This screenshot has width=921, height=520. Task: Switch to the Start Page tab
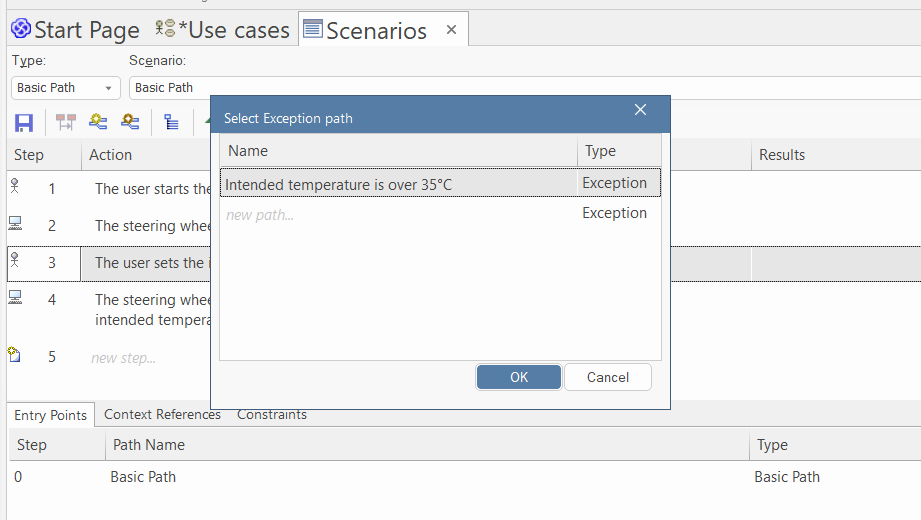[75, 30]
